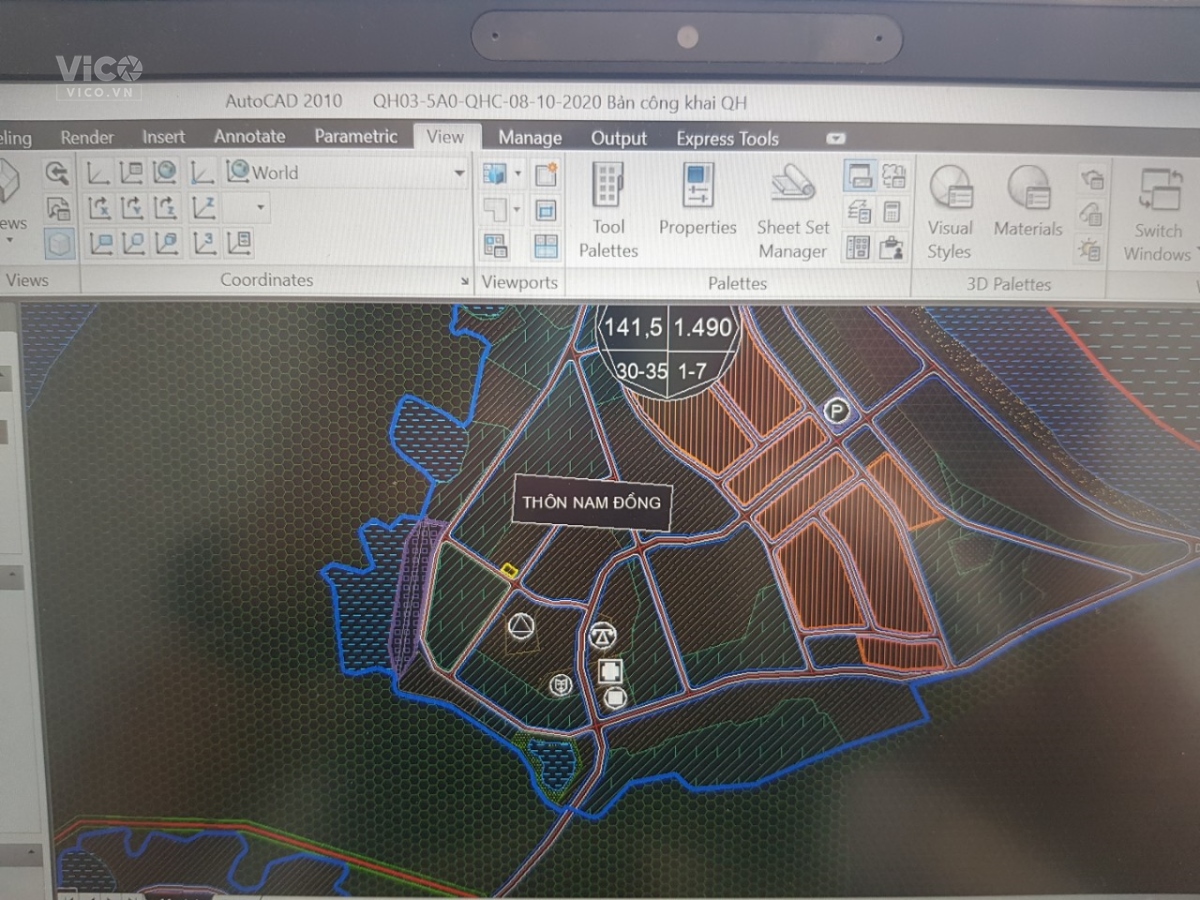The image size is (1200, 900).
Task: Open the Named Views manager icon
Action: click(x=58, y=208)
